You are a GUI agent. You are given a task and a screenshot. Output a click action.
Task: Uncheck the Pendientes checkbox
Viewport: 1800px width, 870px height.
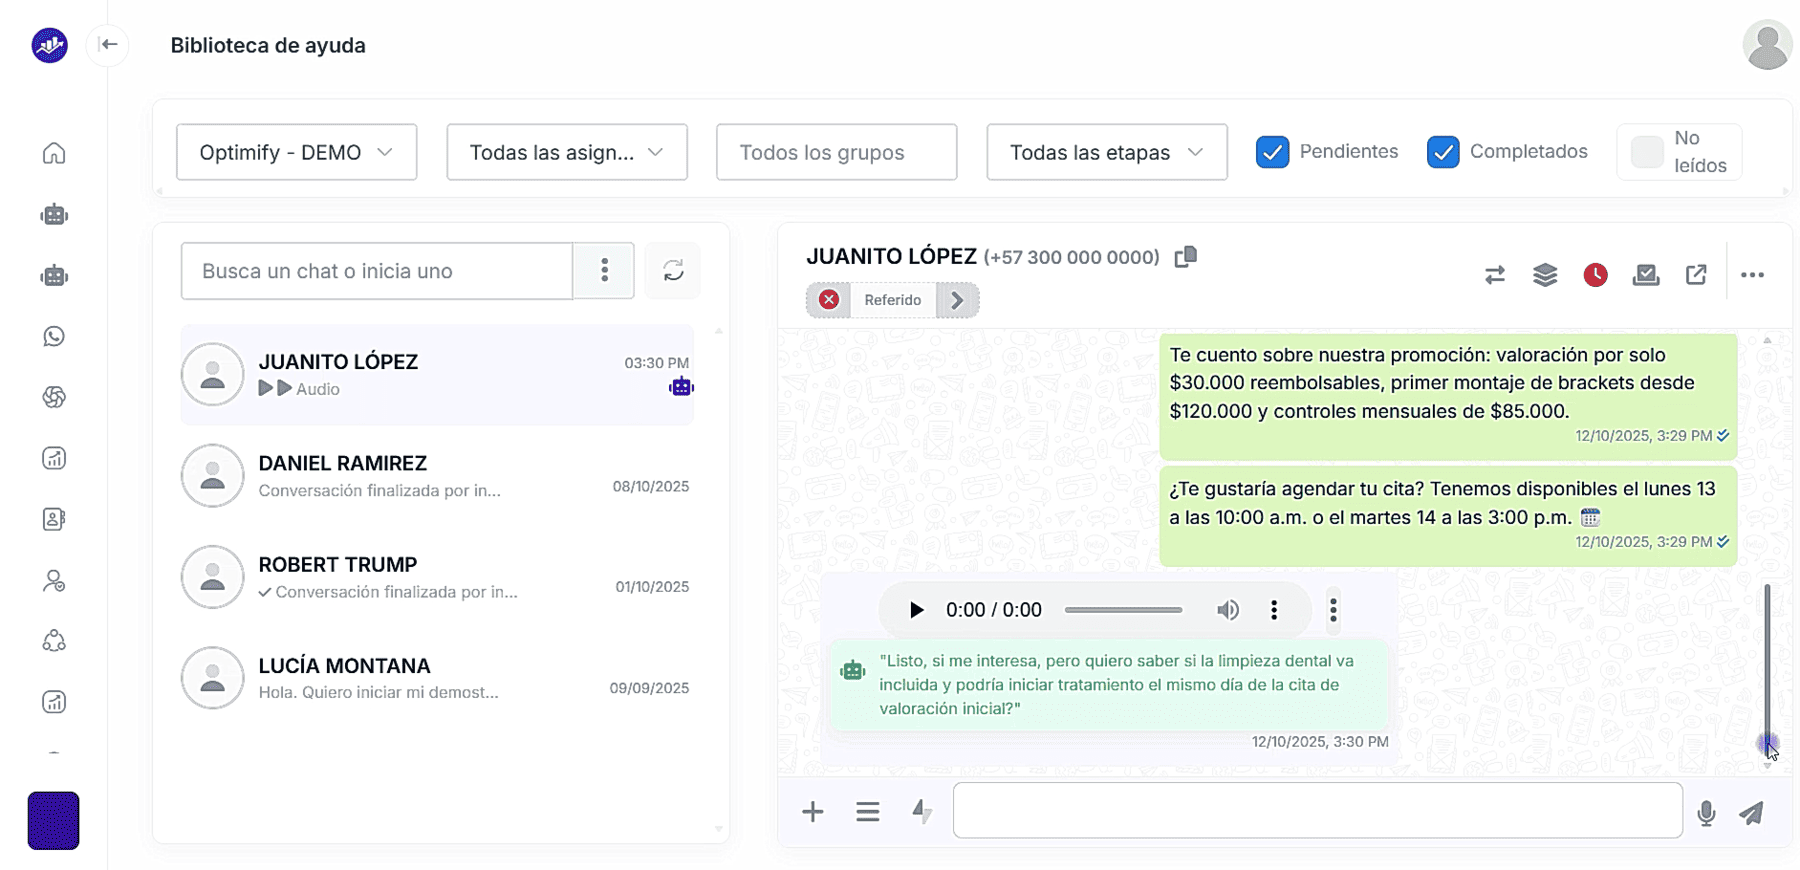(x=1272, y=152)
